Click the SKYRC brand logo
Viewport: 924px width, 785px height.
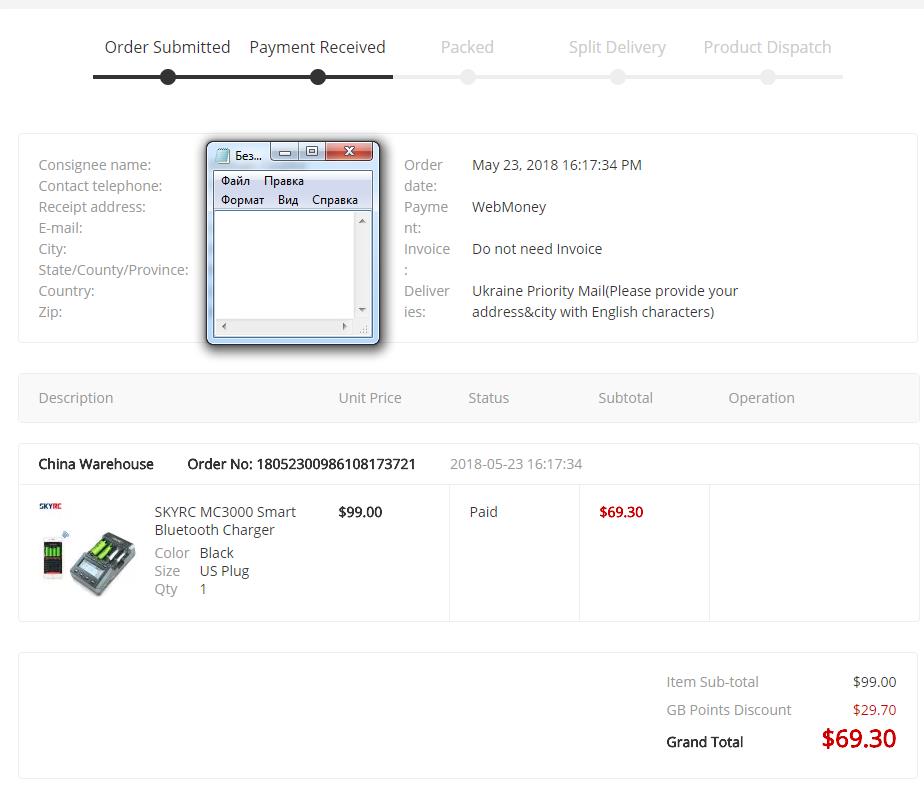pyautogui.click(x=50, y=506)
